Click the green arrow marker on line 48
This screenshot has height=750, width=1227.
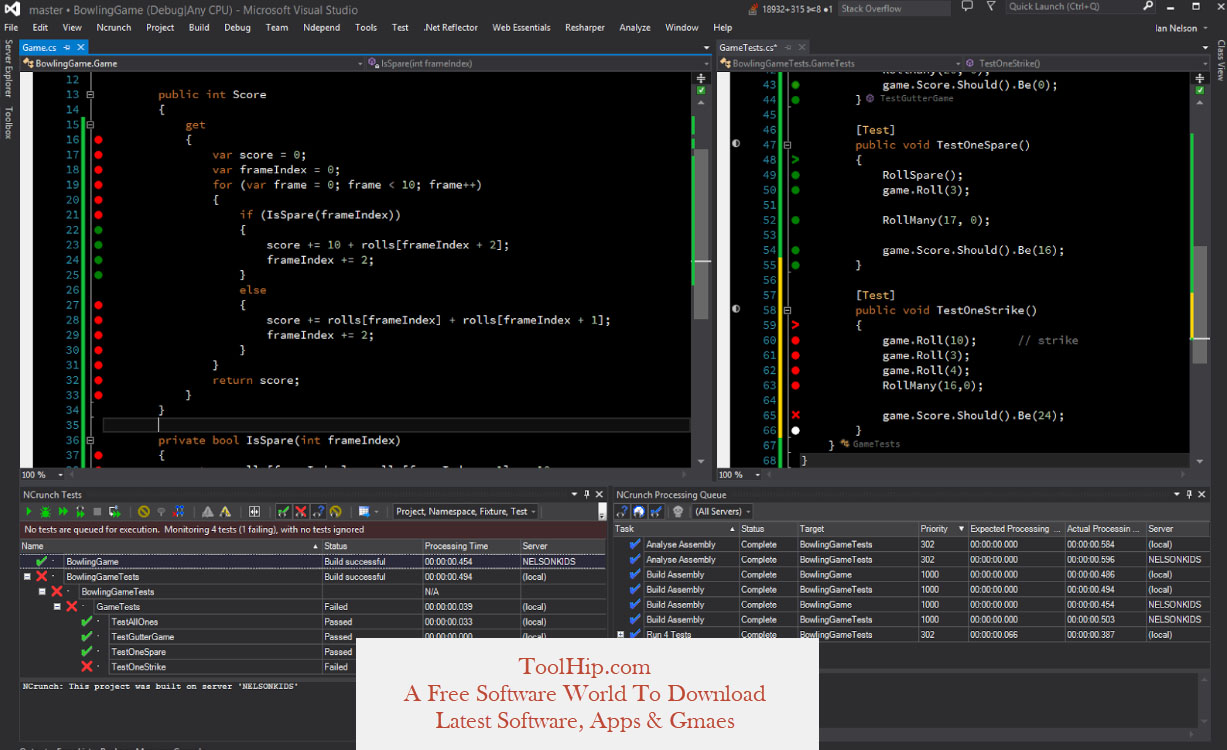coord(796,160)
